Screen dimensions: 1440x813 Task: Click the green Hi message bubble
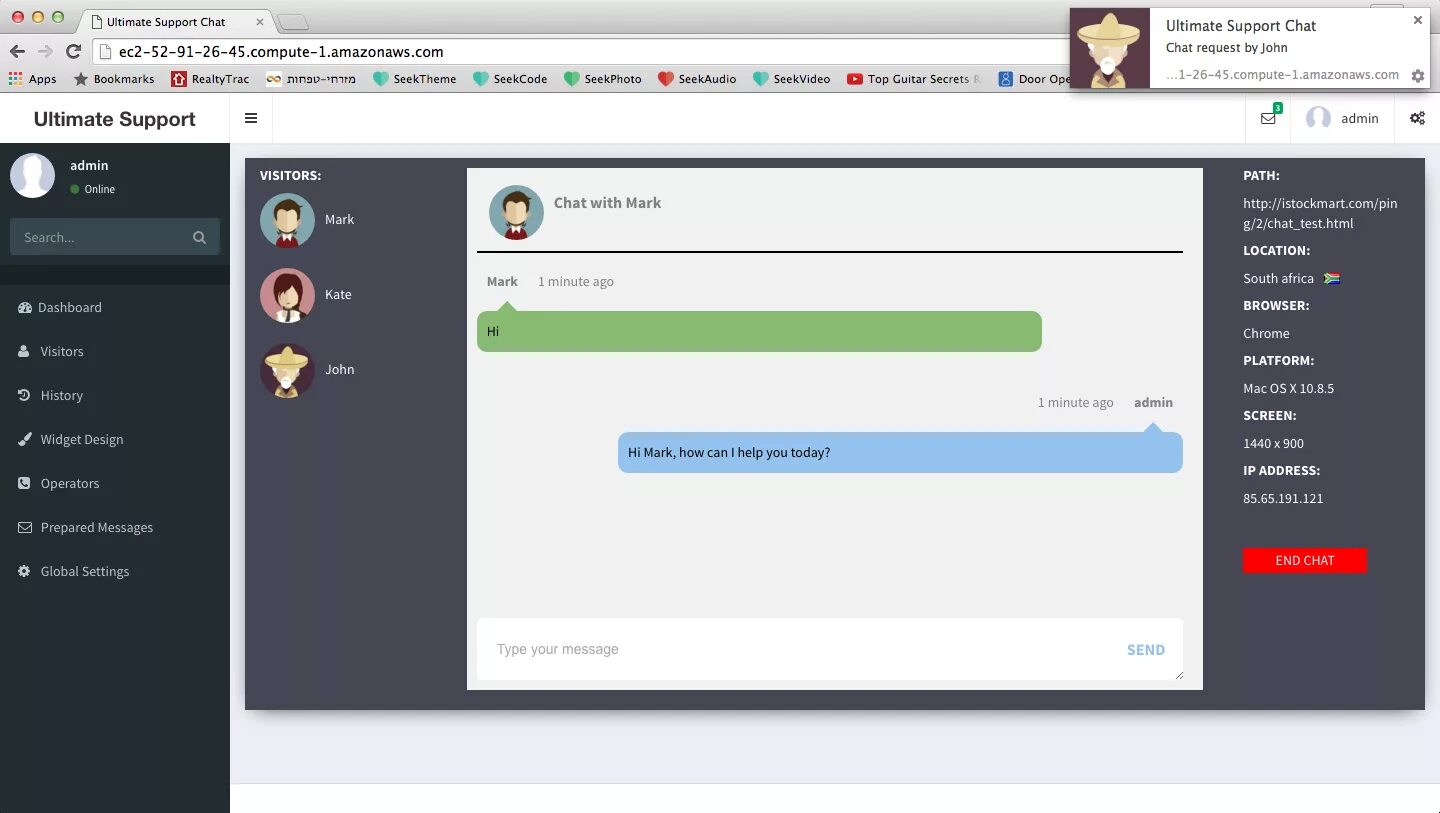(759, 331)
